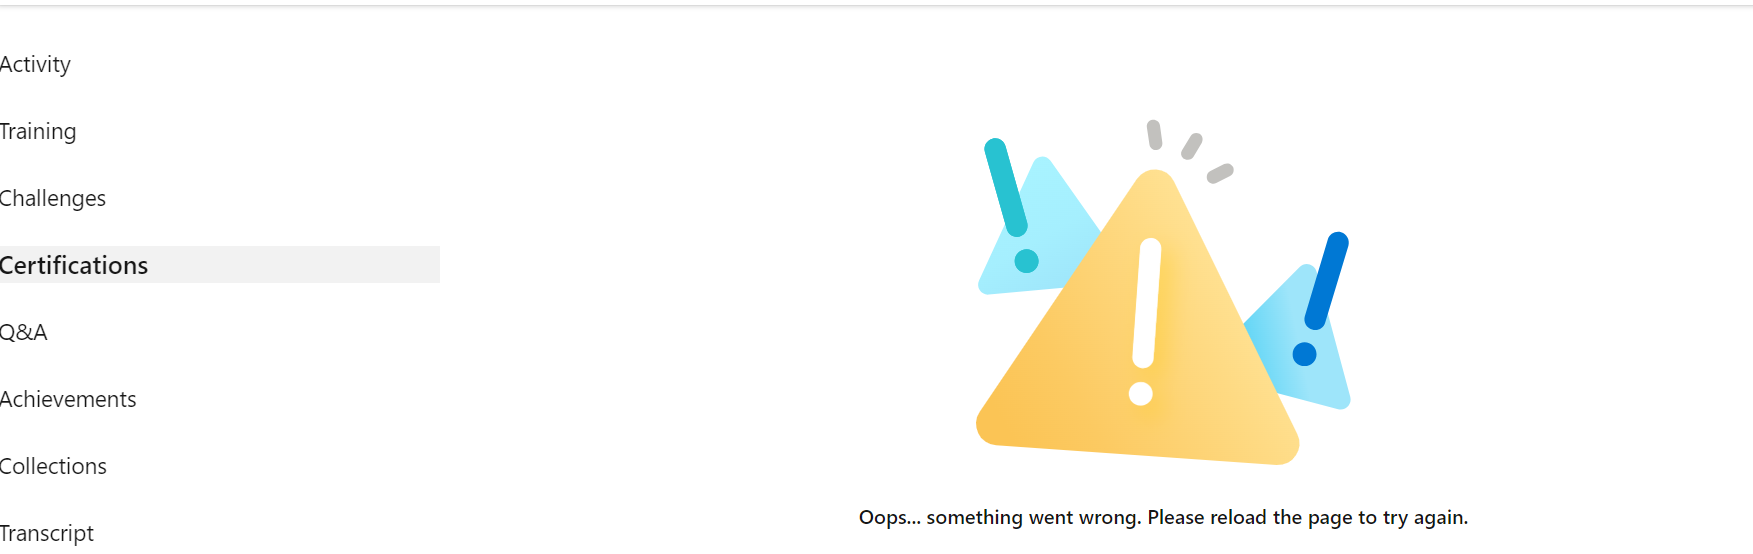Click the teal exclamation bar
1753x554 pixels.
coord(1006,187)
